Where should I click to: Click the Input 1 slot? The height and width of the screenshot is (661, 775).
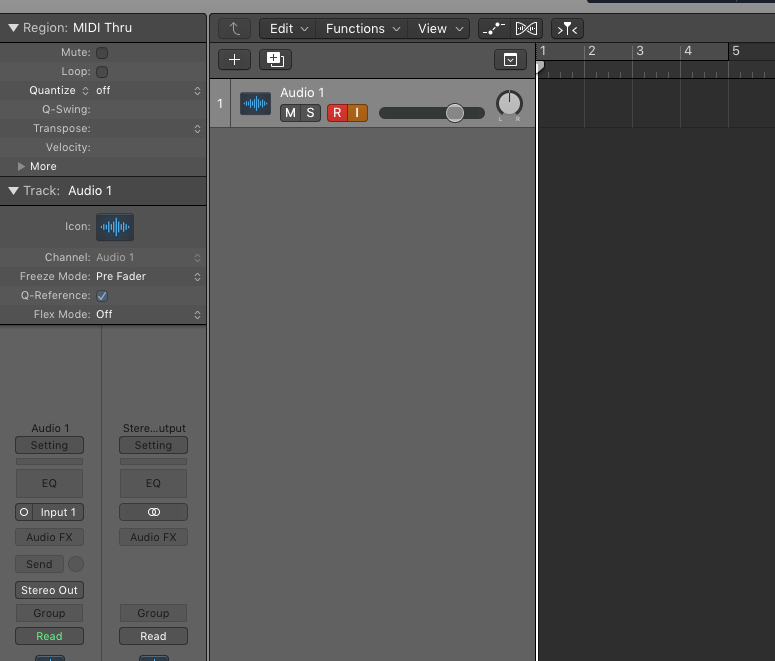pyautogui.click(x=58, y=512)
